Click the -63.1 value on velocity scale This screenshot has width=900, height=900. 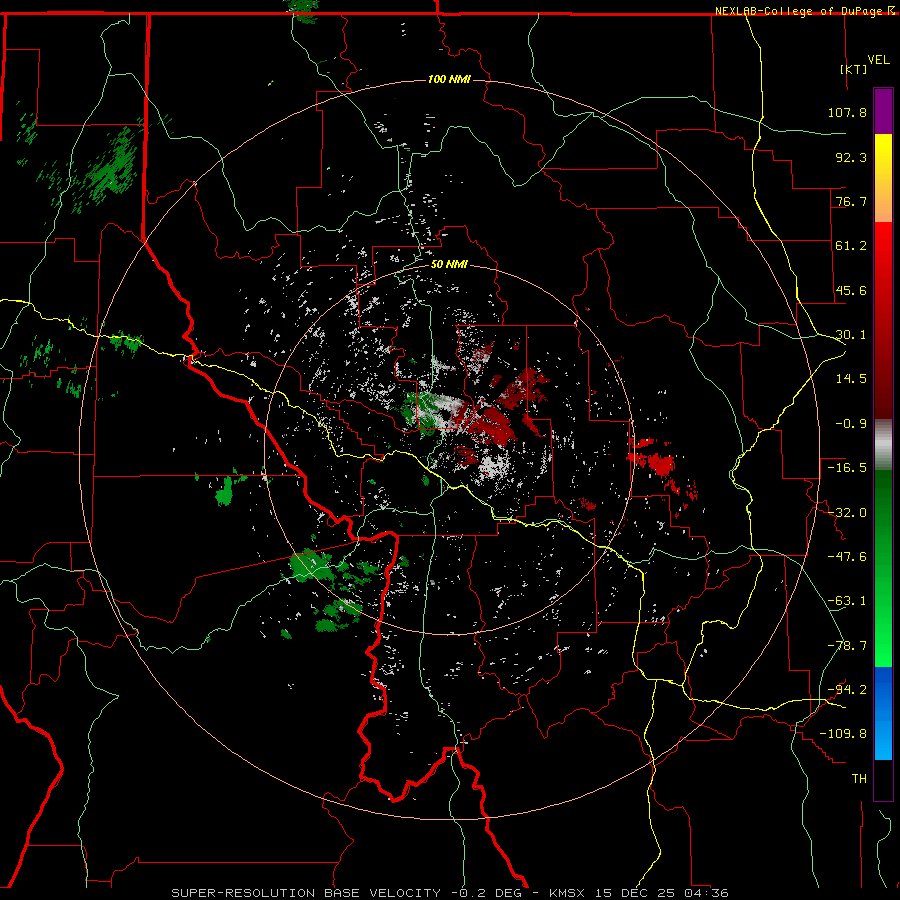coord(847,601)
